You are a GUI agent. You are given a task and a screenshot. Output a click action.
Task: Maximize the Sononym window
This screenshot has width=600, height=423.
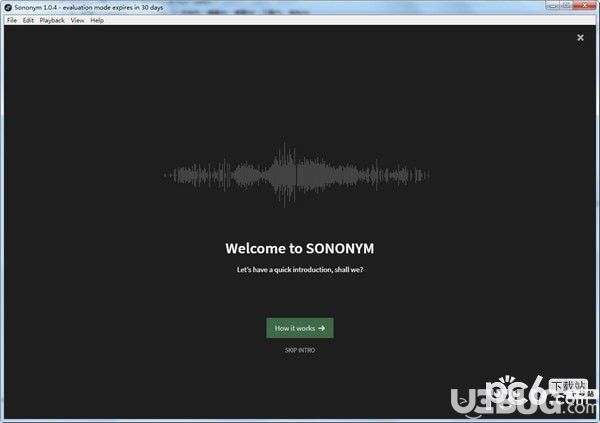coord(566,5)
